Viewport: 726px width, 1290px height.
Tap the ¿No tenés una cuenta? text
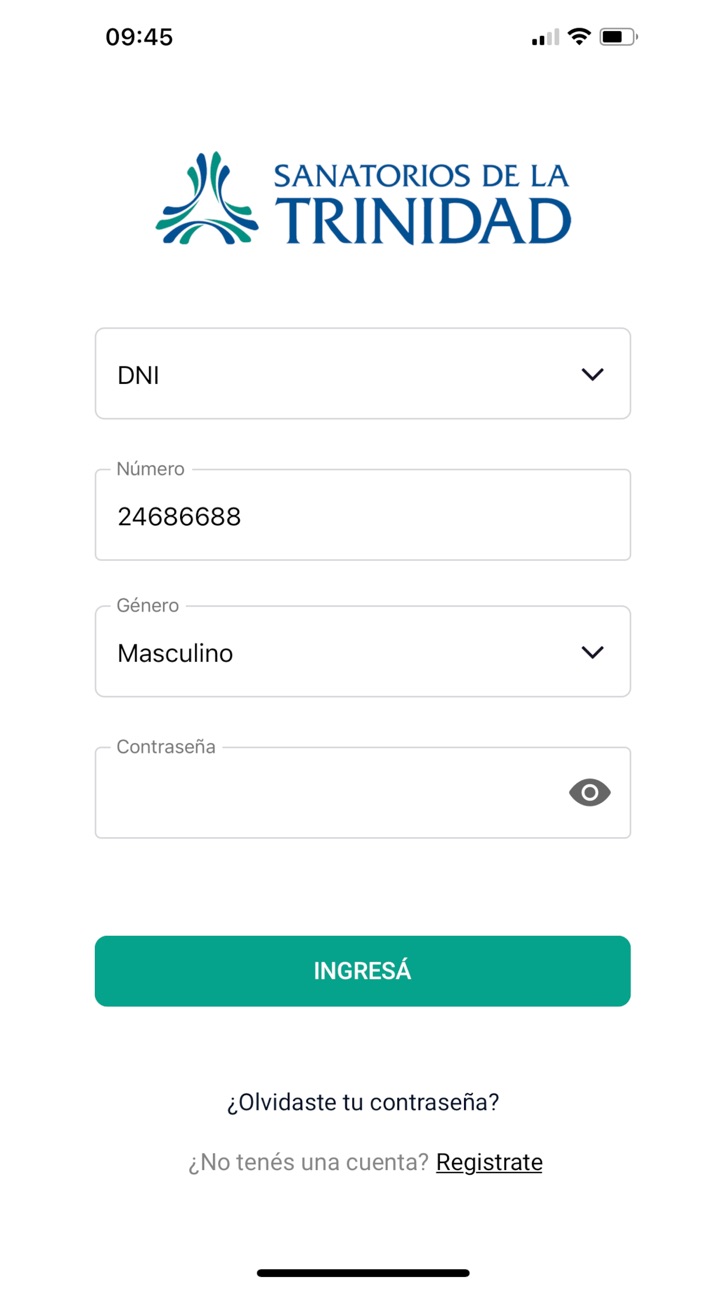(308, 1162)
